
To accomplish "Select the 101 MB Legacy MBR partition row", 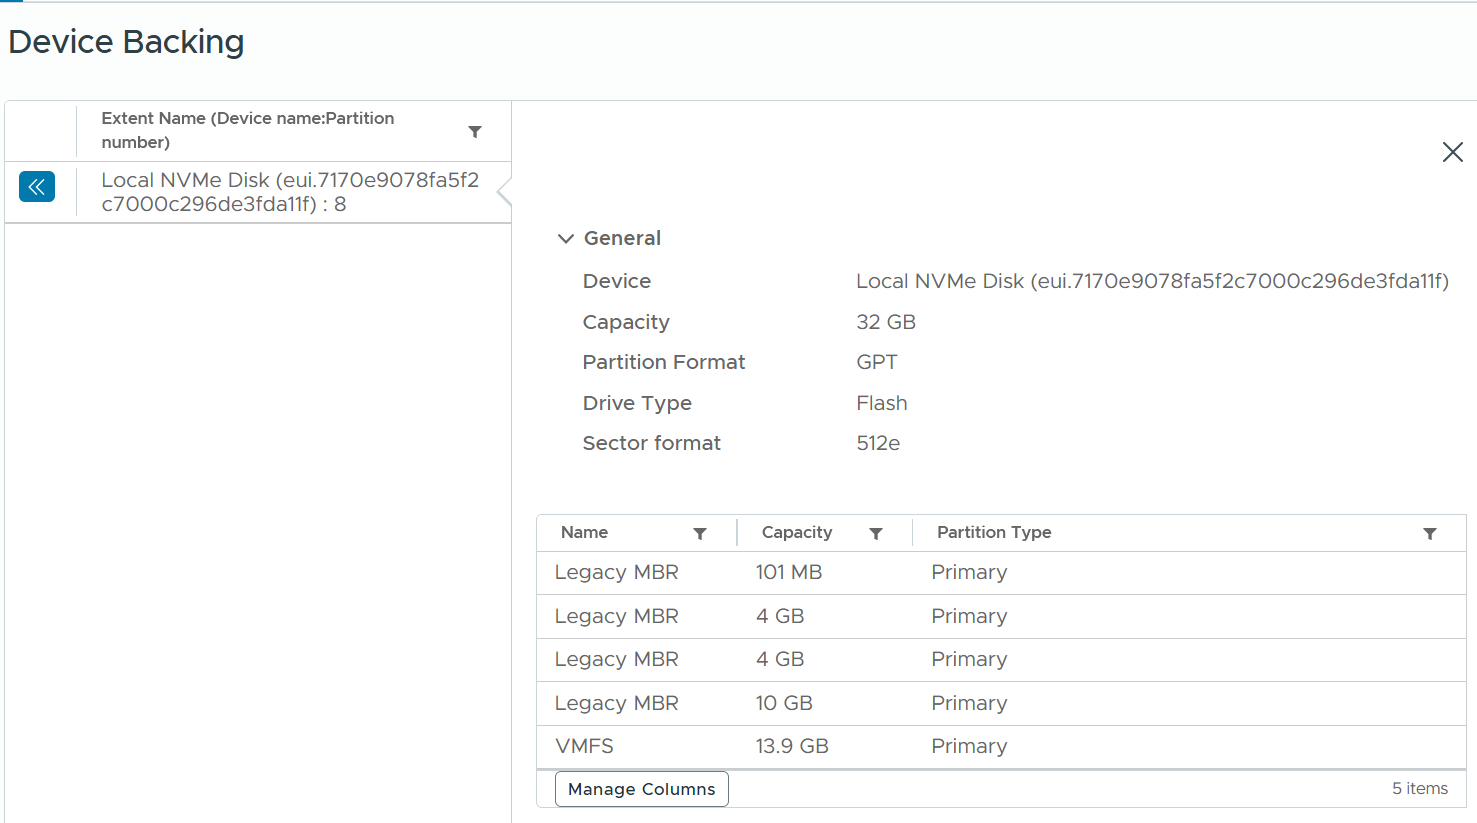I will 1001,573.
